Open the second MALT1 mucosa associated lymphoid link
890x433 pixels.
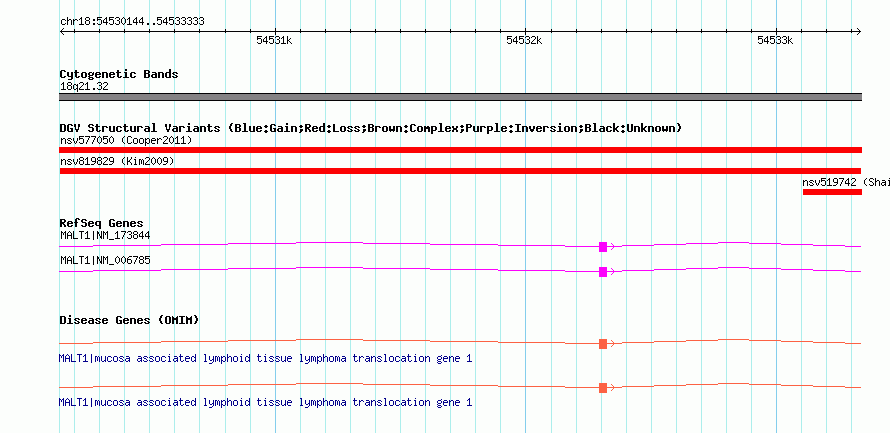point(265,402)
